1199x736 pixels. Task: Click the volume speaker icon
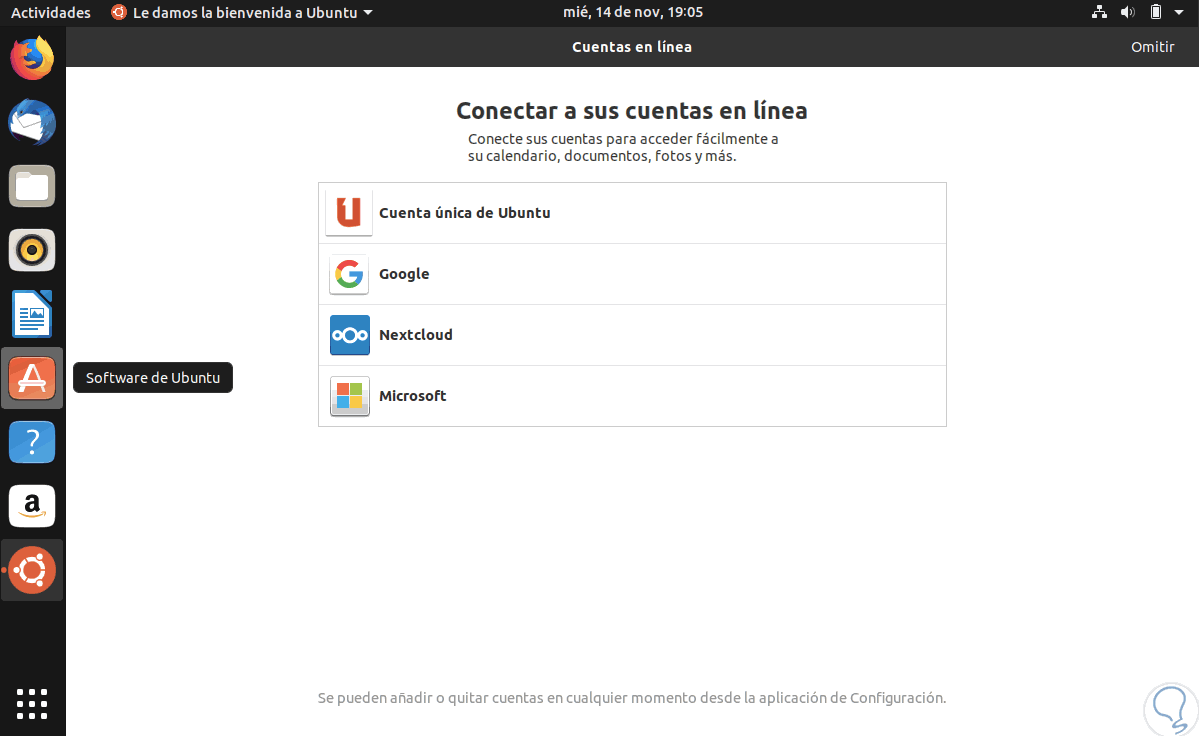(x=1128, y=12)
